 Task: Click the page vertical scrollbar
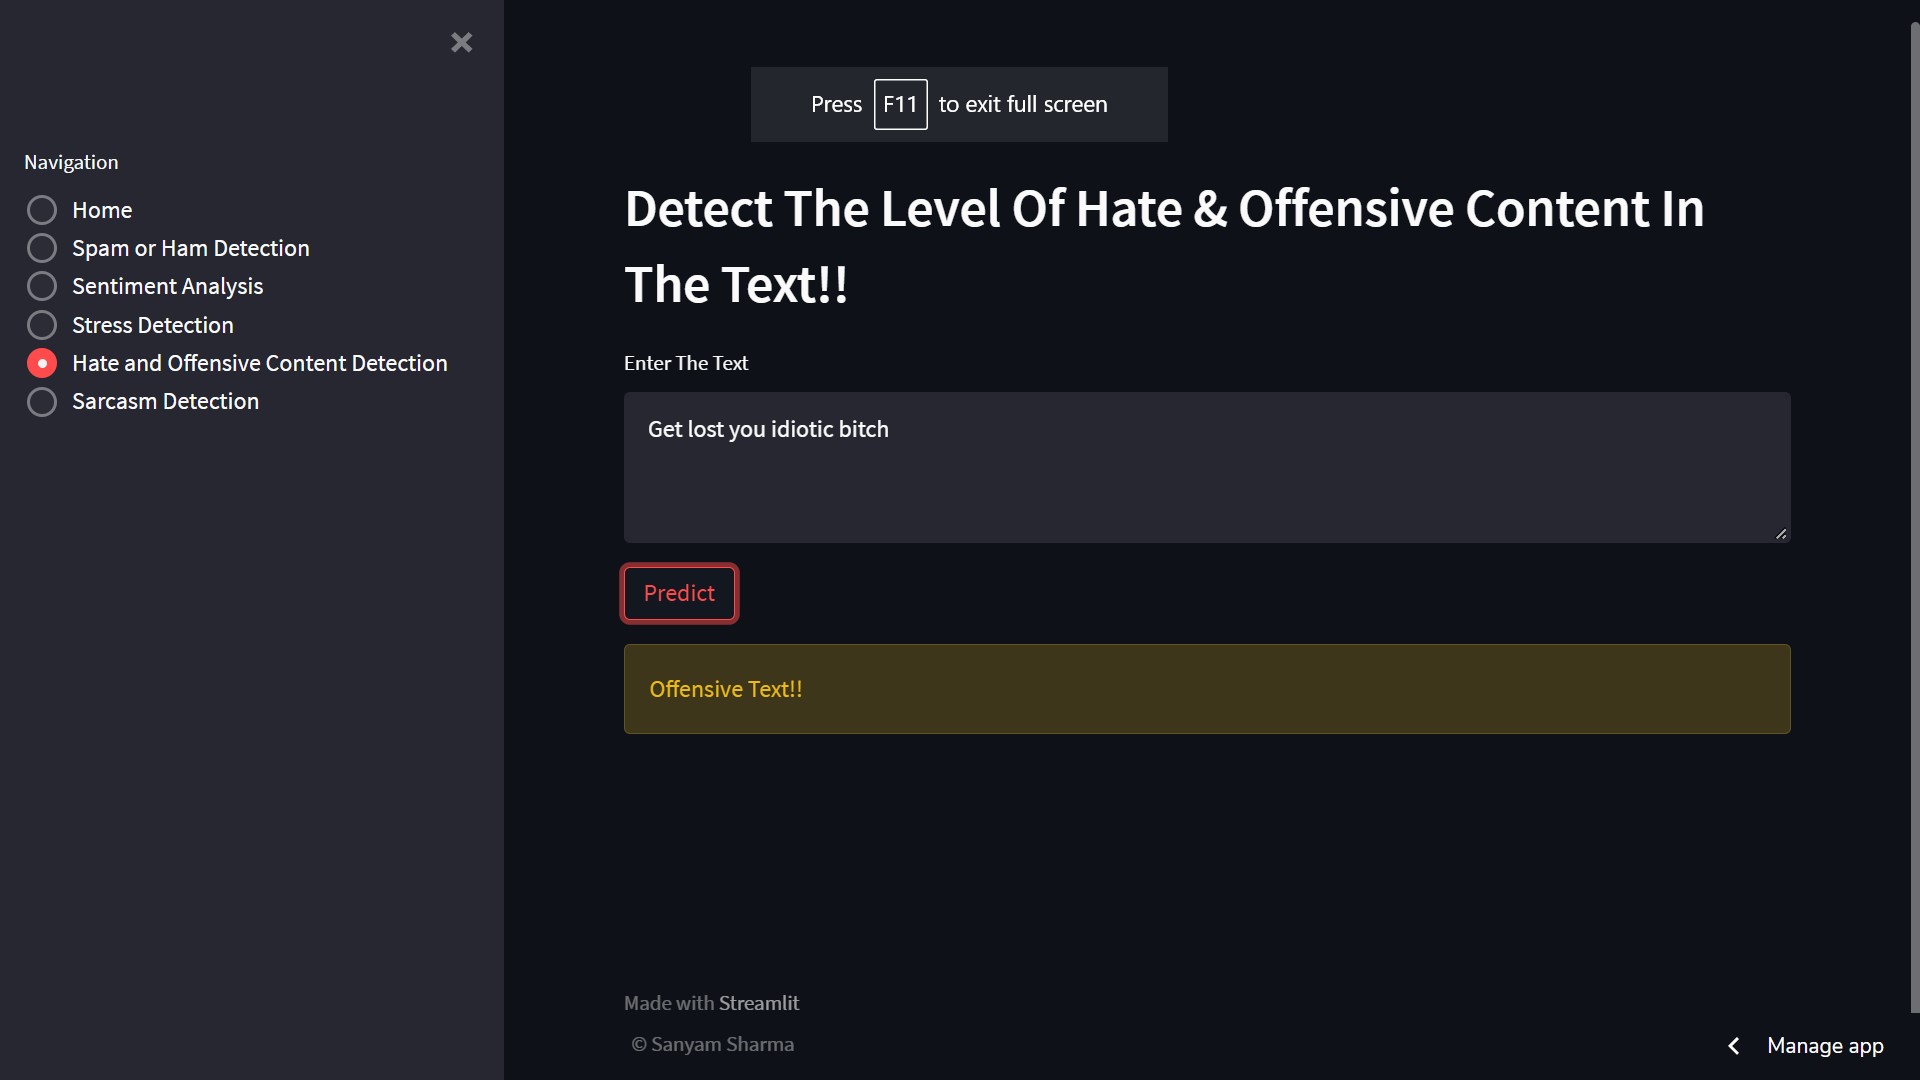[x=1914, y=518]
